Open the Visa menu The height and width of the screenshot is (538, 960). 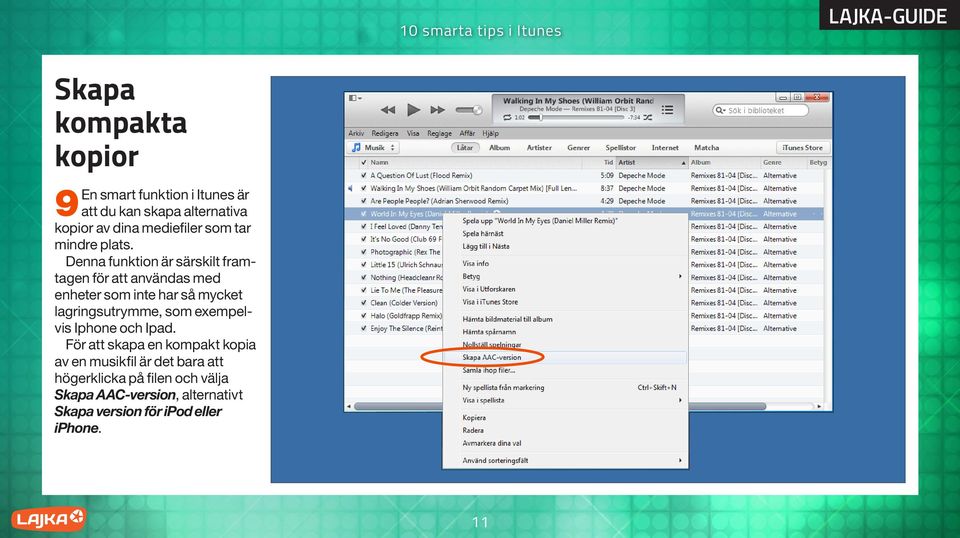point(413,133)
